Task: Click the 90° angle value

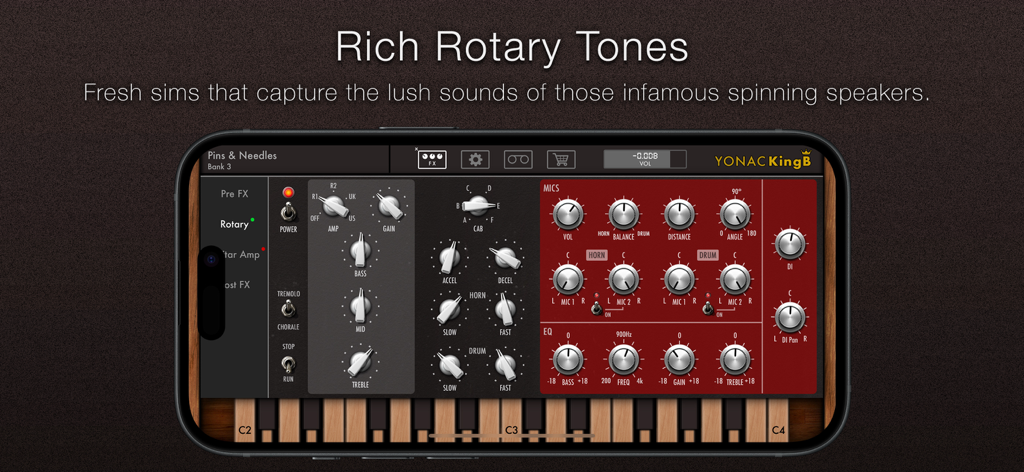Action: coord(736,192)
